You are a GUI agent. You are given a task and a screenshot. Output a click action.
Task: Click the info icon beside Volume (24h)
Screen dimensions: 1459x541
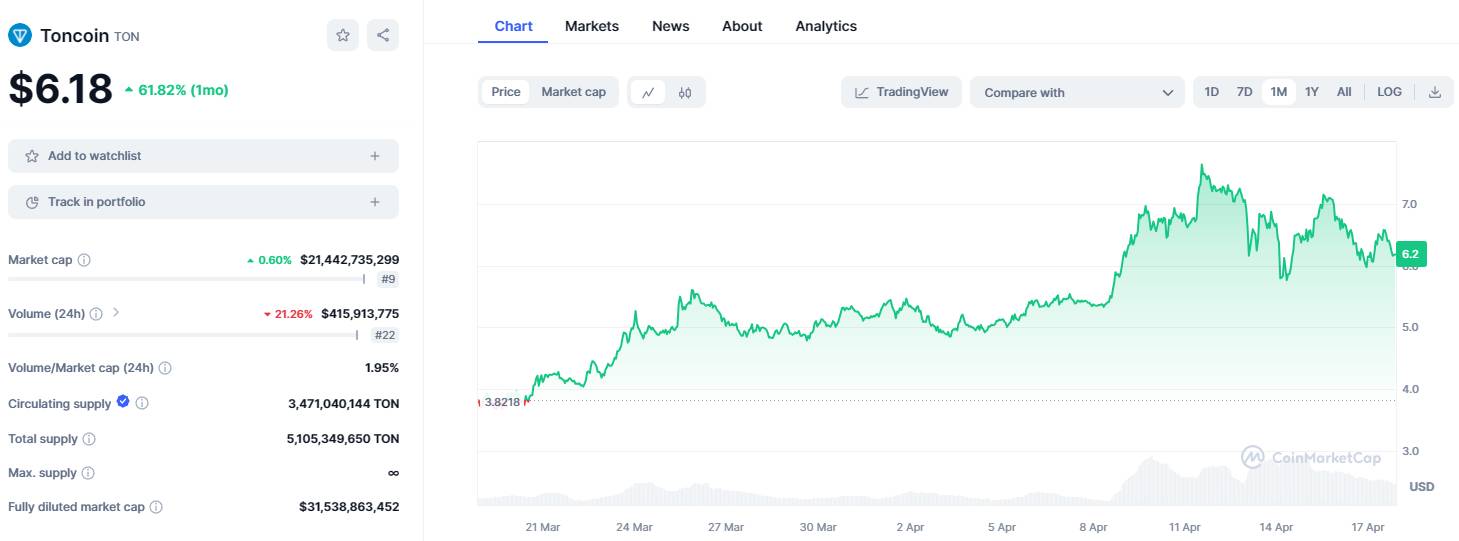point(96,314)
